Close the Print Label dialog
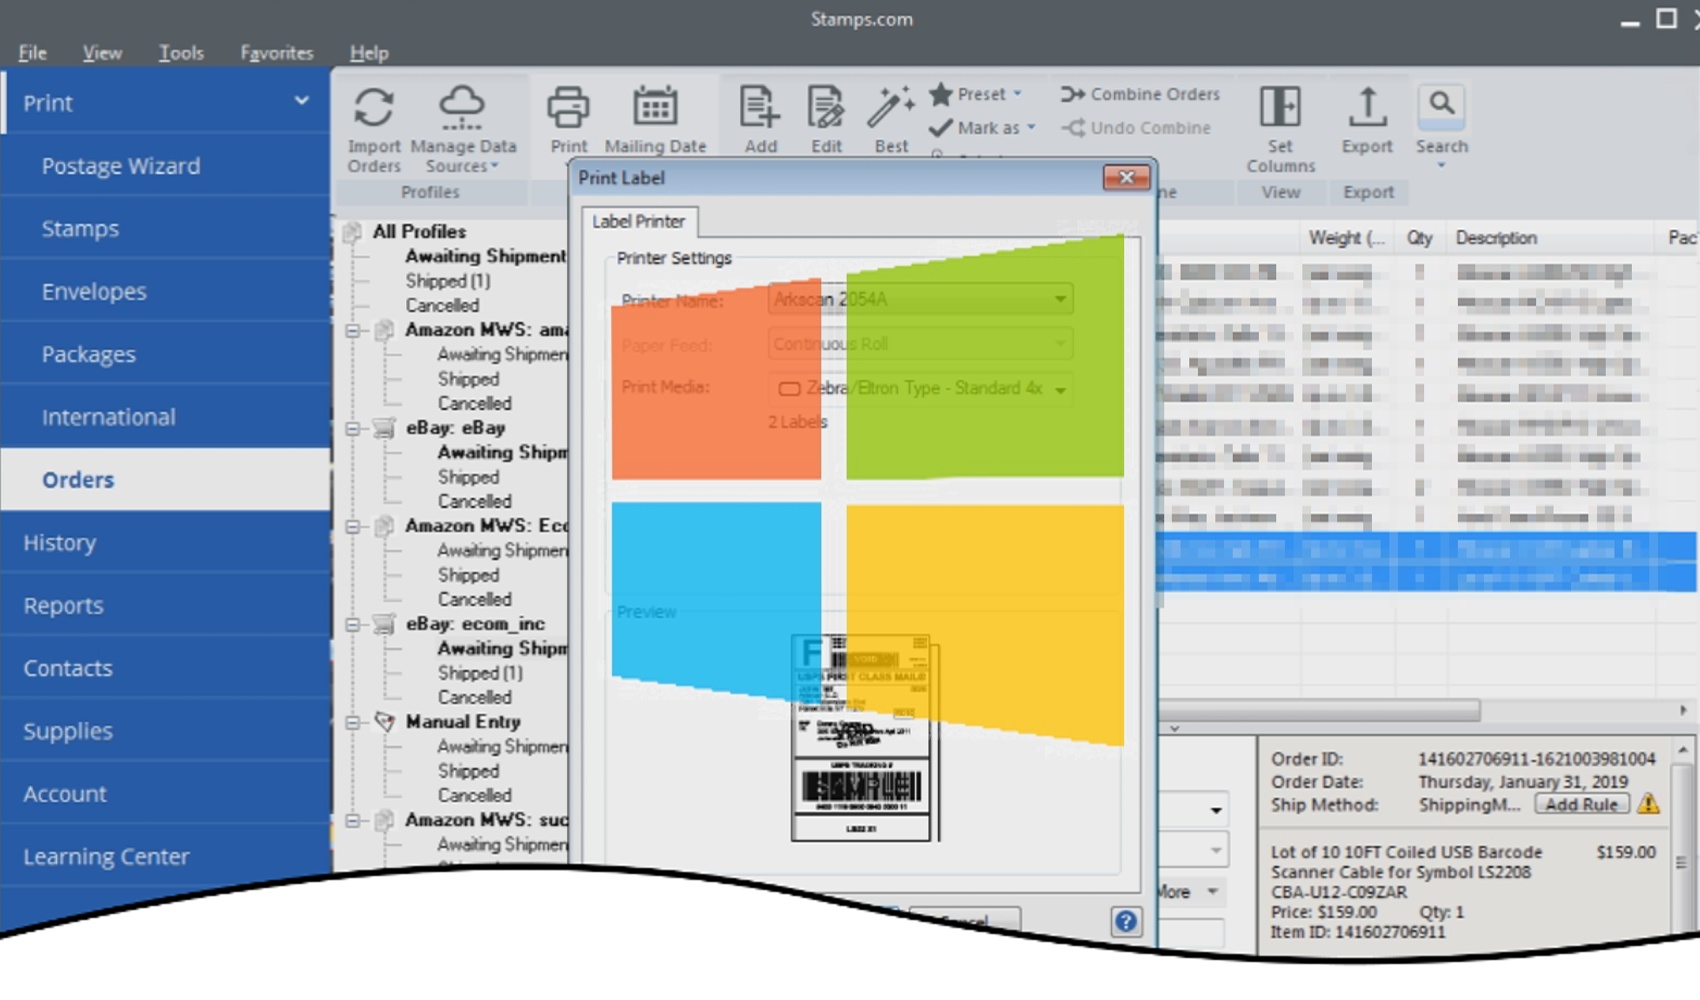 coord(1126,177)
